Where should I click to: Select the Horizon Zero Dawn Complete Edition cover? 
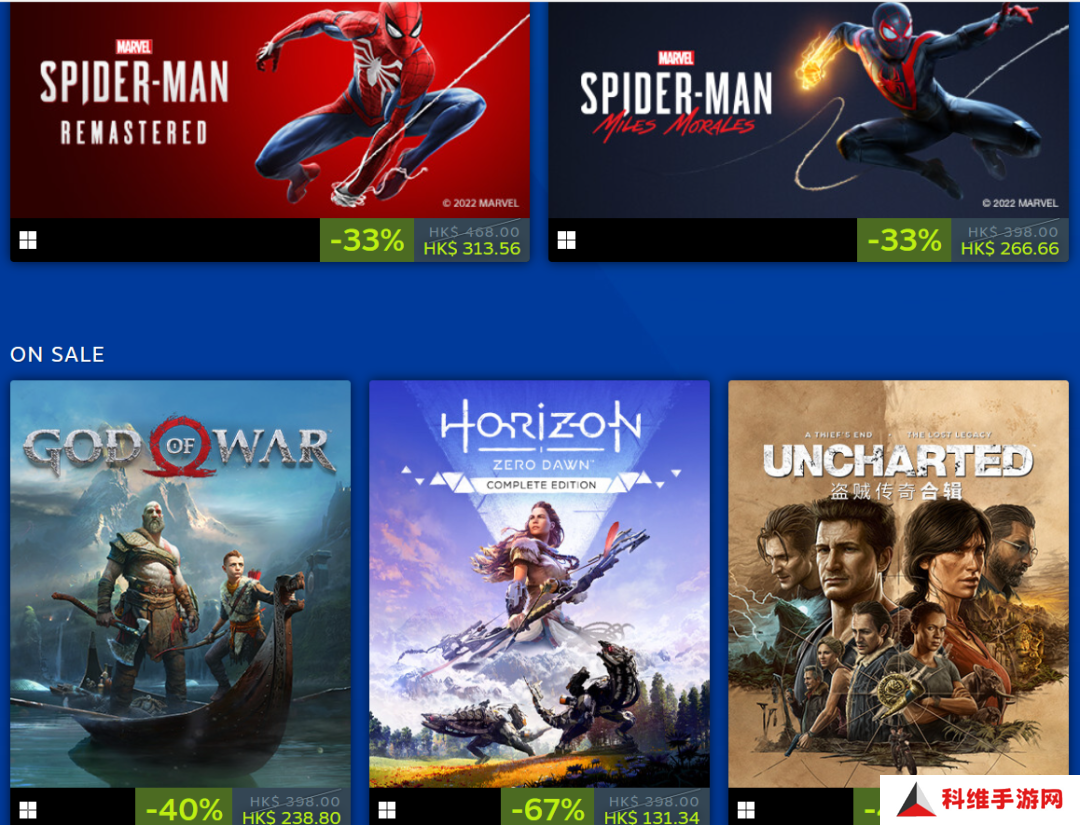(539, 584)
